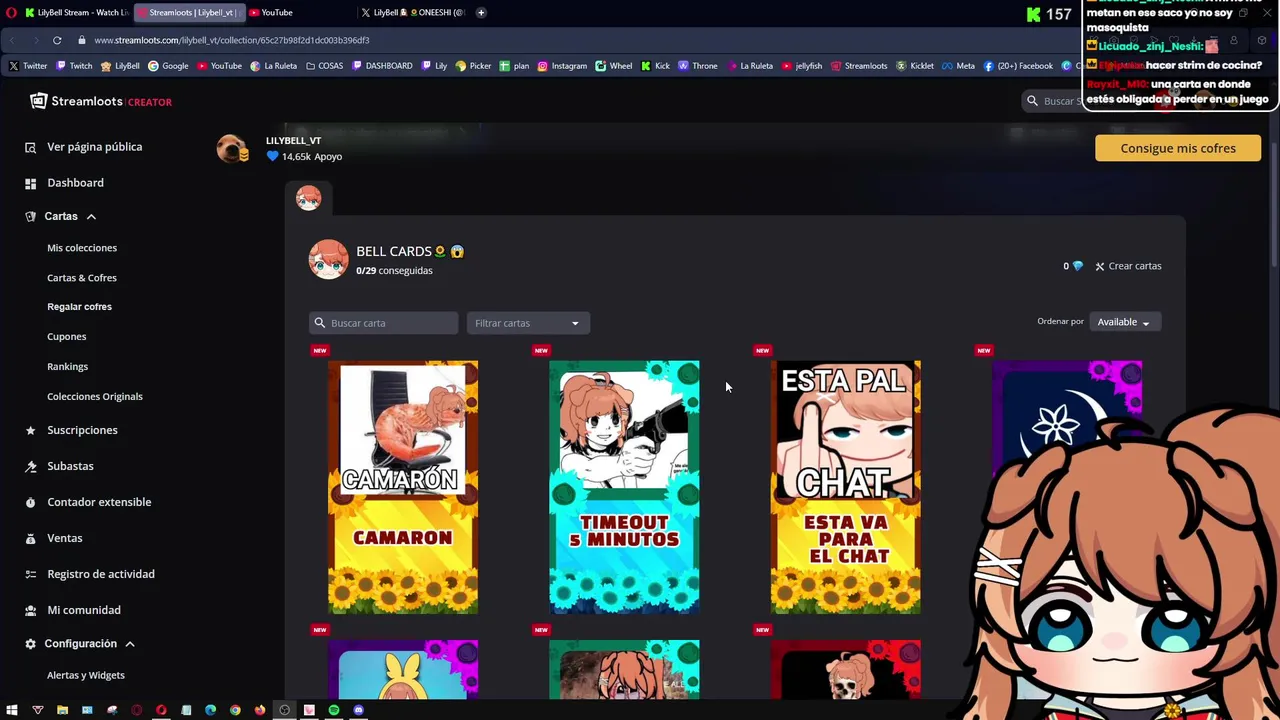
Task: Open Alertas y Widgets
Action: click(86, 676)
